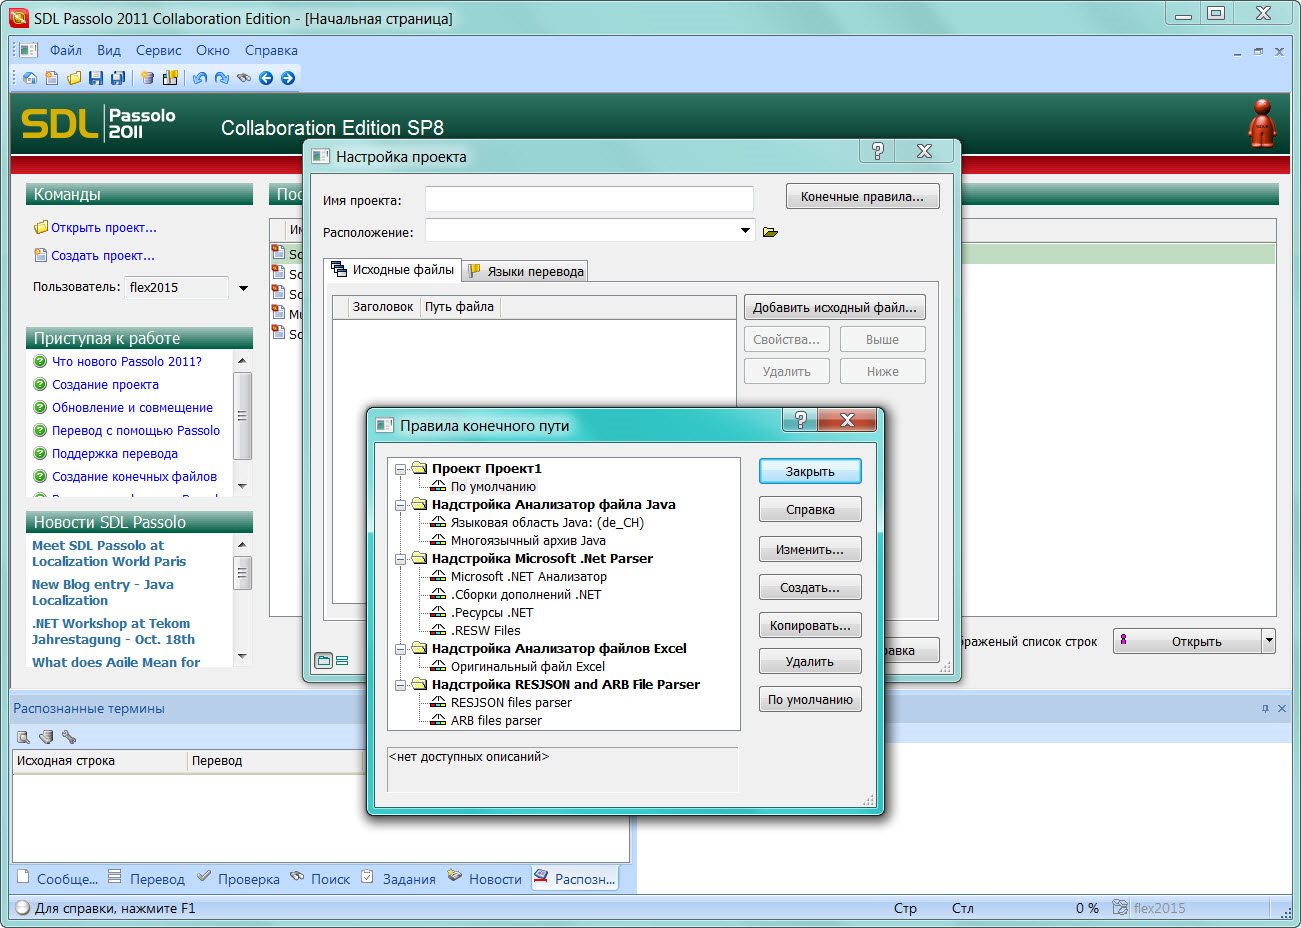1301x928 pixels.
Task: Click the red Passolo figure icon
Action: (x=1263, y=124)
